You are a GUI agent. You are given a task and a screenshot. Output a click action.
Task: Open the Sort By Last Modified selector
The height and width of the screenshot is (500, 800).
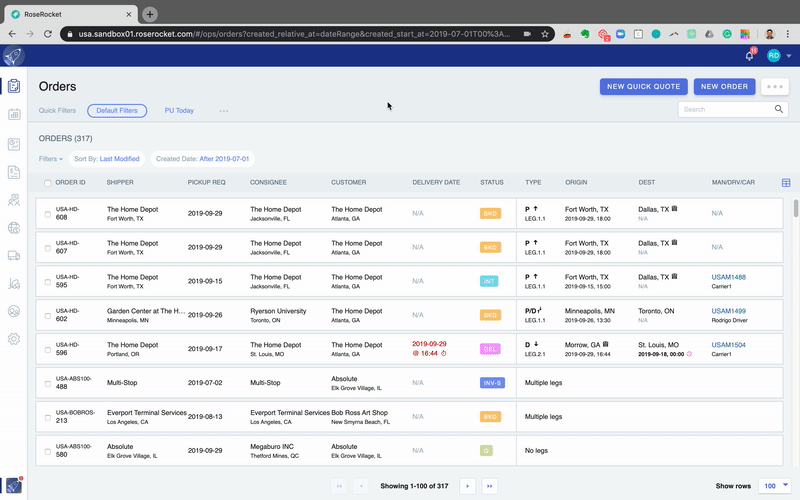tap(107, 159)
